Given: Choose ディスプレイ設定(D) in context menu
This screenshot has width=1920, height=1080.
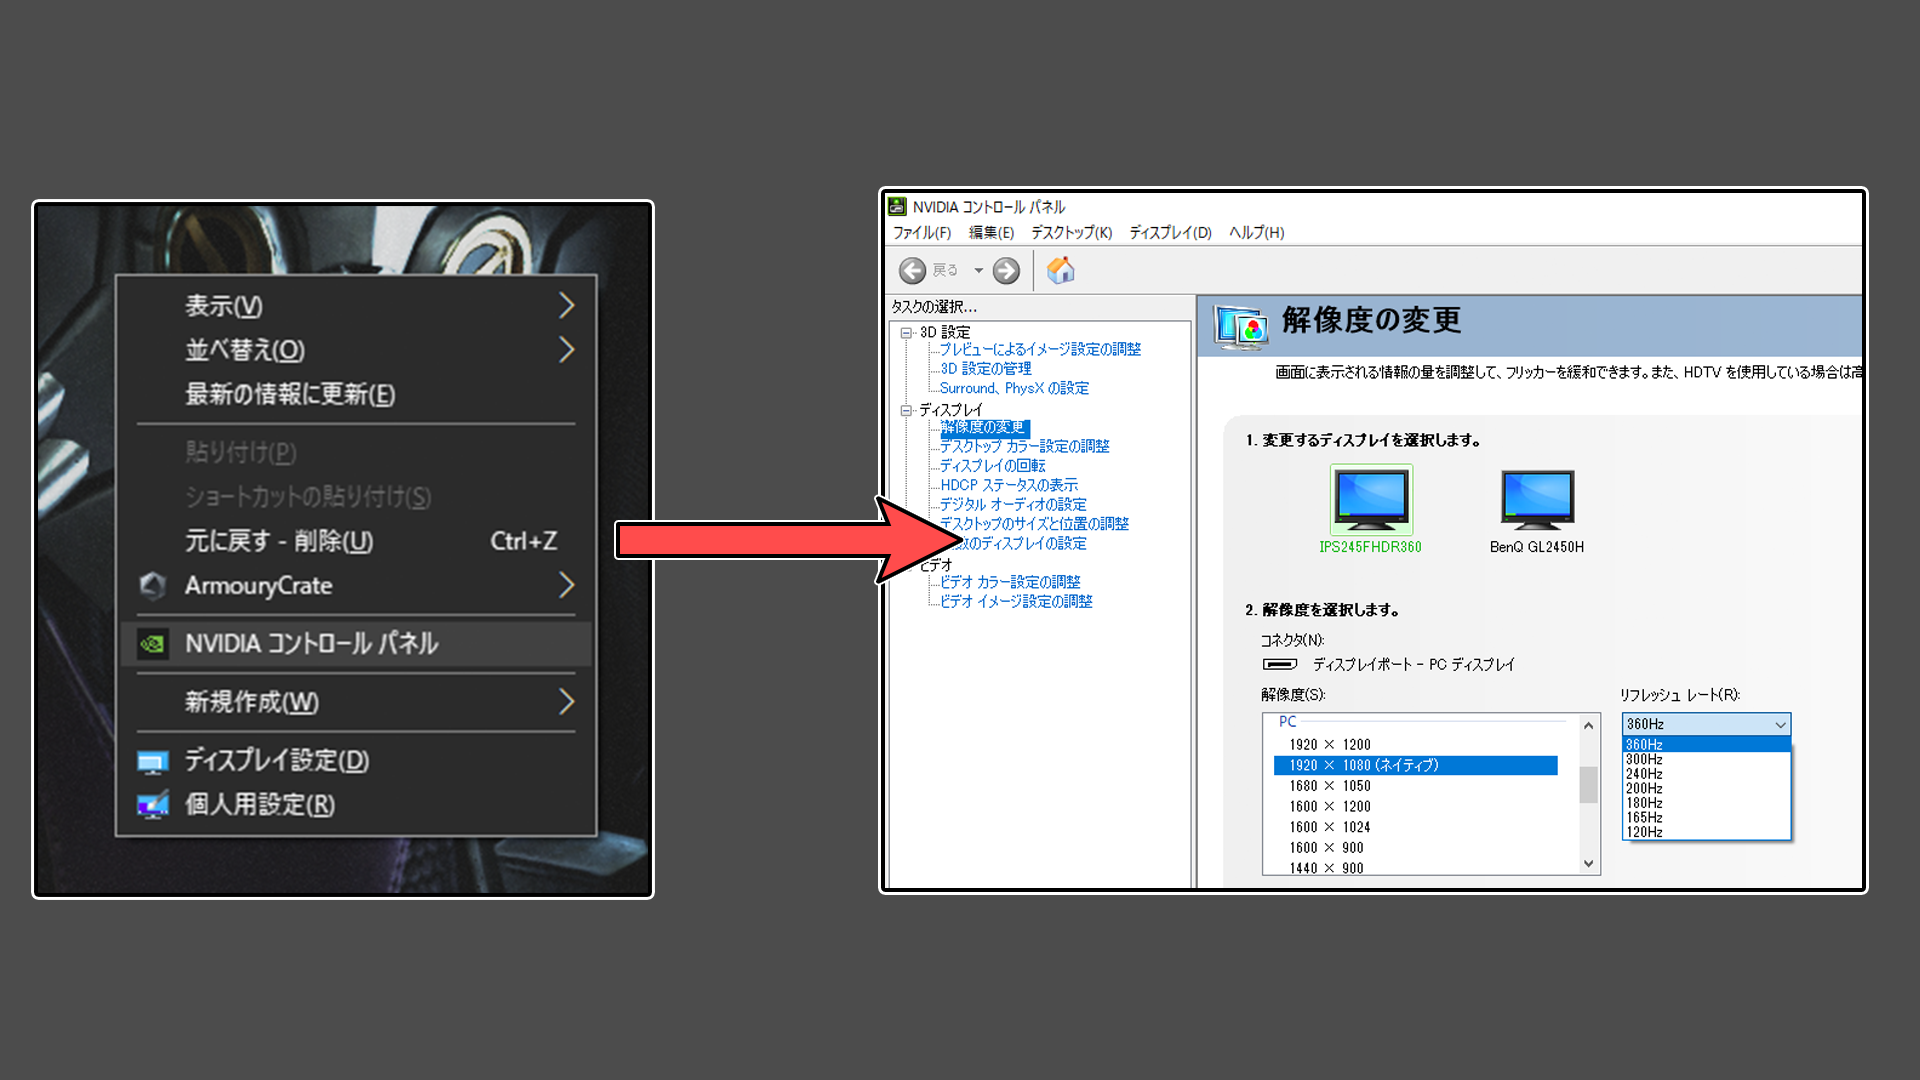Looking at the screenshot, I should click(x=356, y=761).
